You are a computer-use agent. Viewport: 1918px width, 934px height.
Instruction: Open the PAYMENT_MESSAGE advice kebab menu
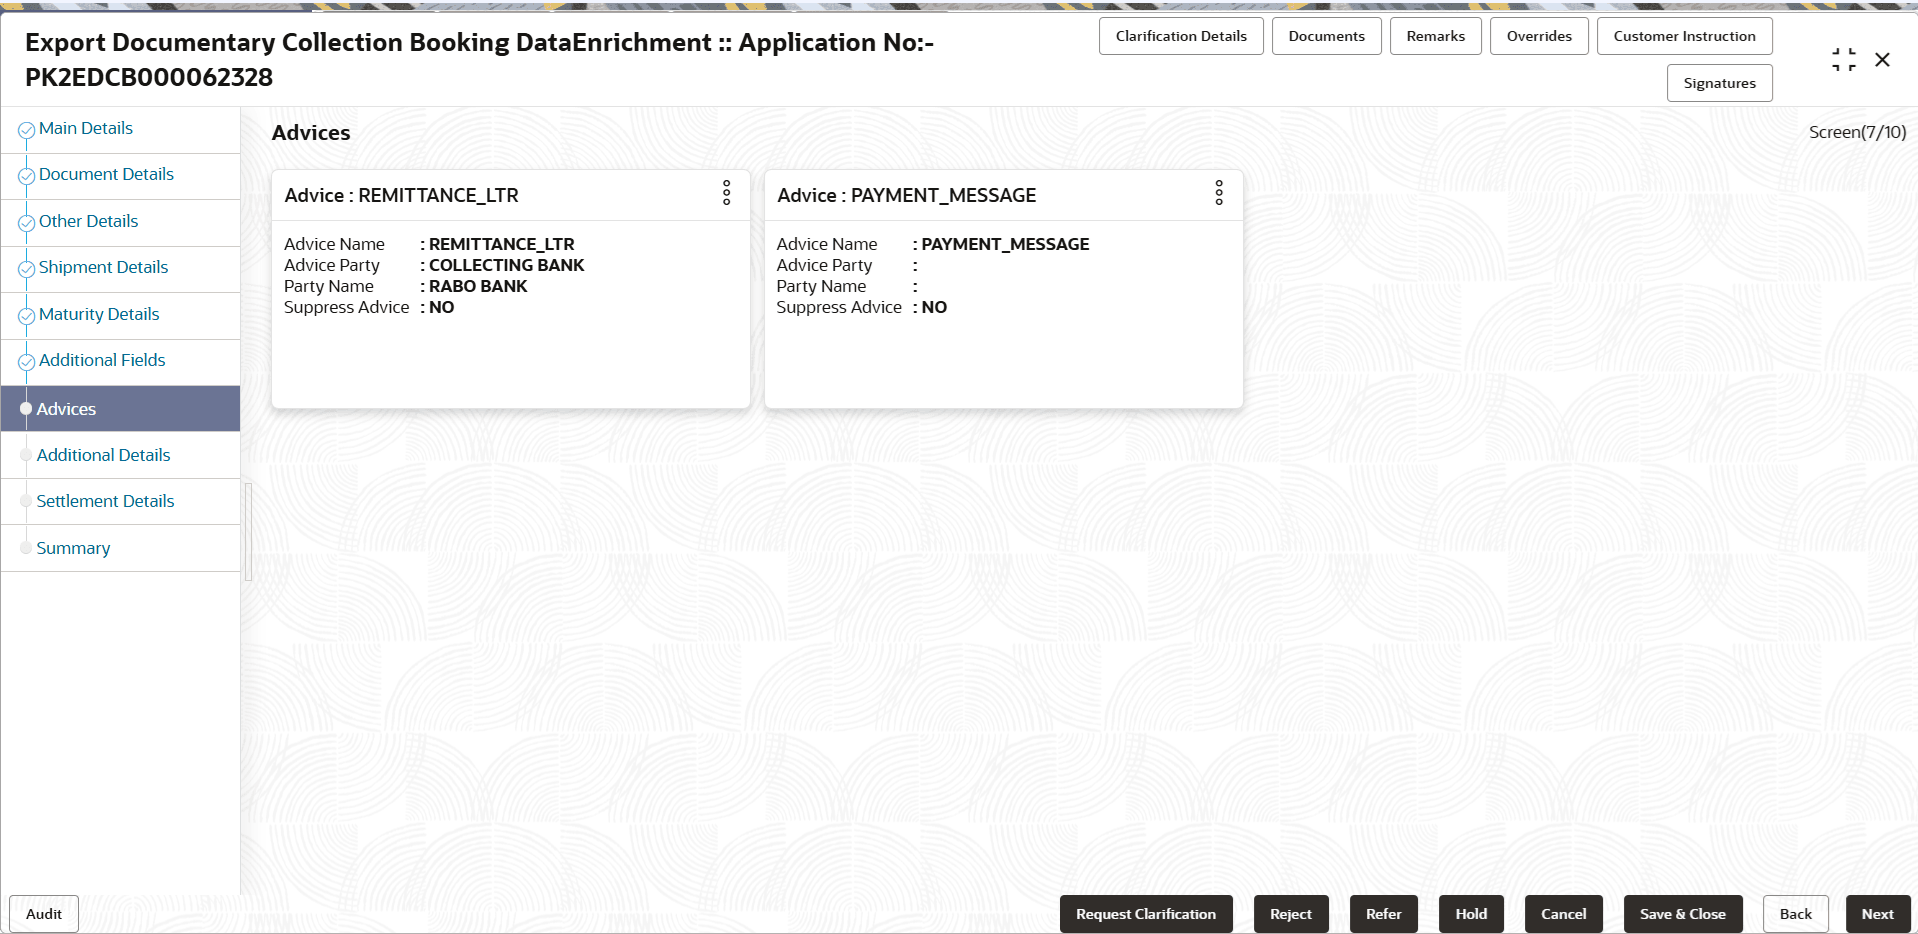(1219, 193)
